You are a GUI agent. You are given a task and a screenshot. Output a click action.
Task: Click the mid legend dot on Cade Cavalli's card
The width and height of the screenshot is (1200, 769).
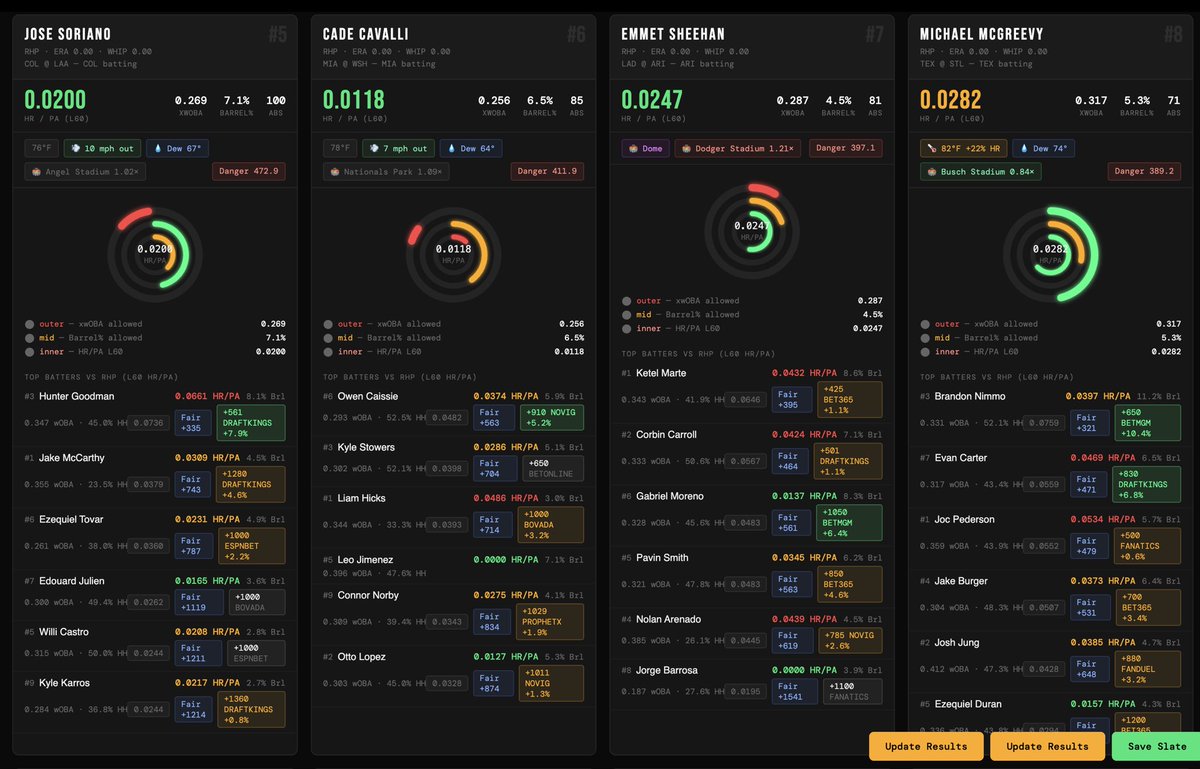point(328,338)
